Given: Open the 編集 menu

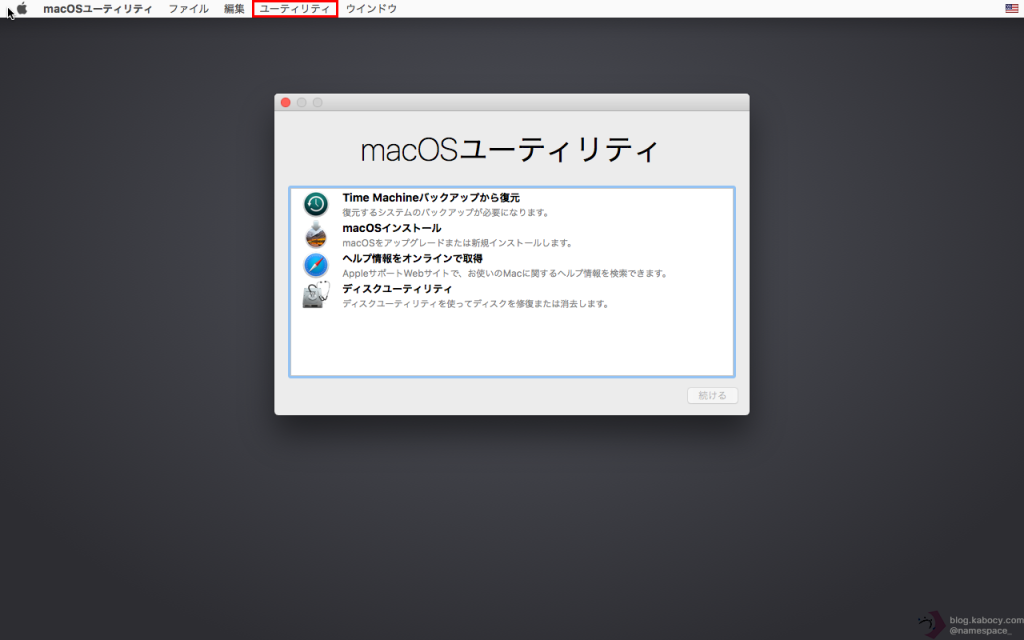Looking at the screenshot, I should (234, 8).
